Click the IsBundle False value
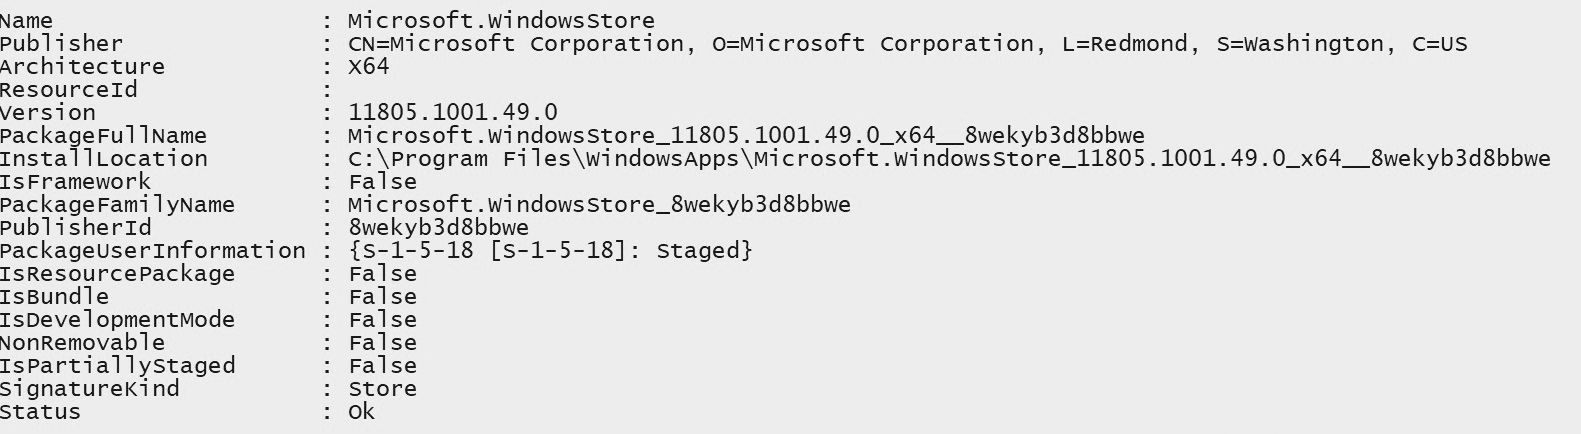Viewport: 1581px width, 434px height. [382, 297]
